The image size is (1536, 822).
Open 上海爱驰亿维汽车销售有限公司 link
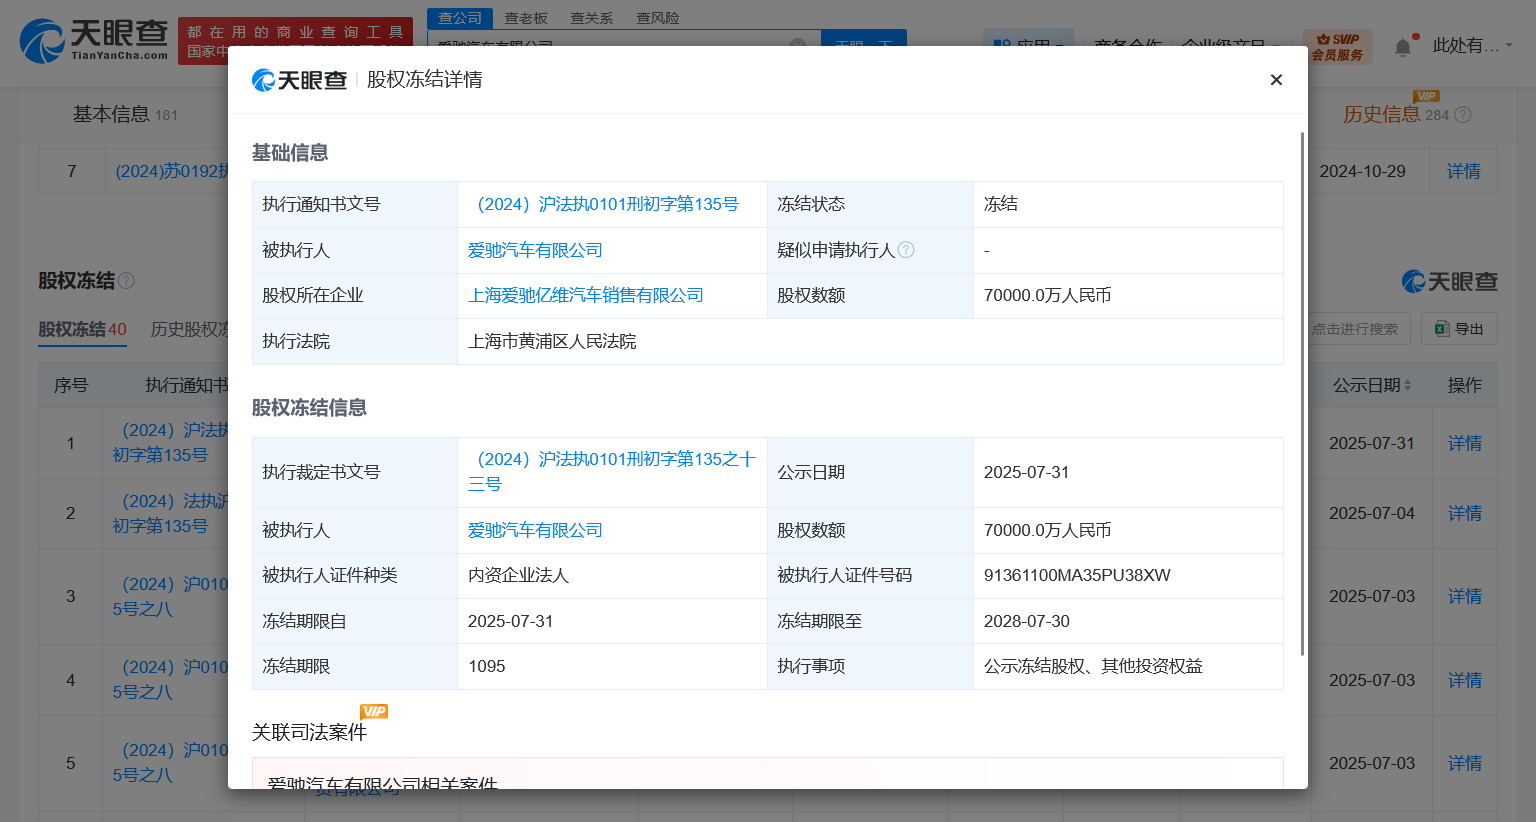click(586, 296)
